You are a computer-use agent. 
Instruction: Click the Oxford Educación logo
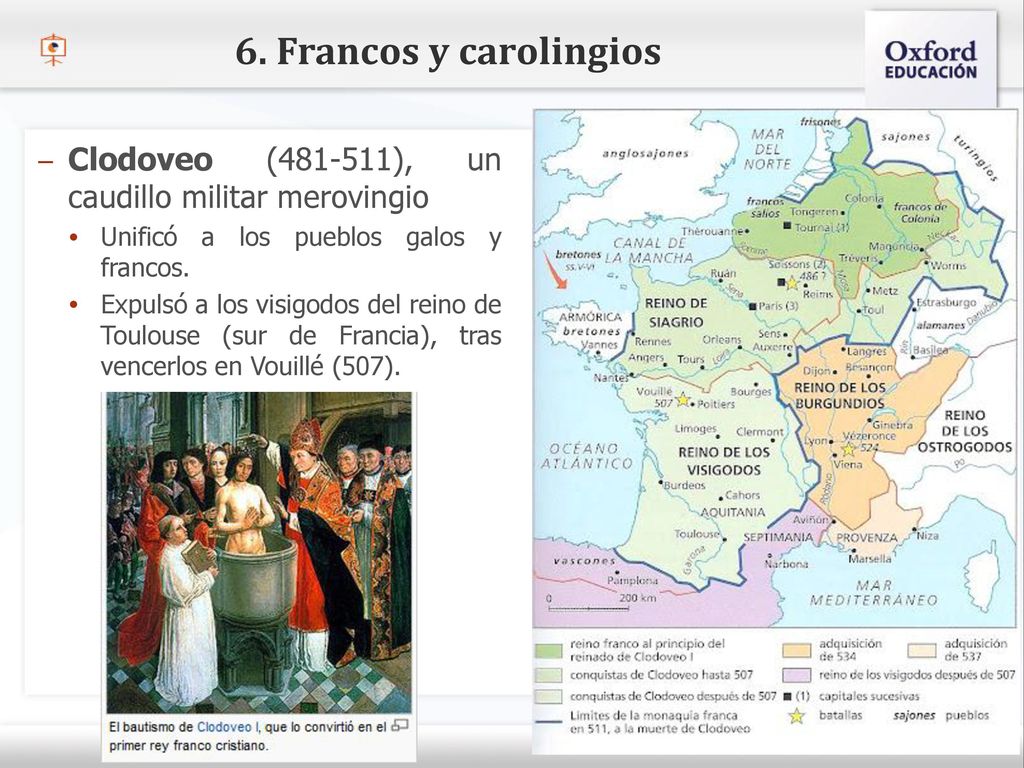pos(931,59)
